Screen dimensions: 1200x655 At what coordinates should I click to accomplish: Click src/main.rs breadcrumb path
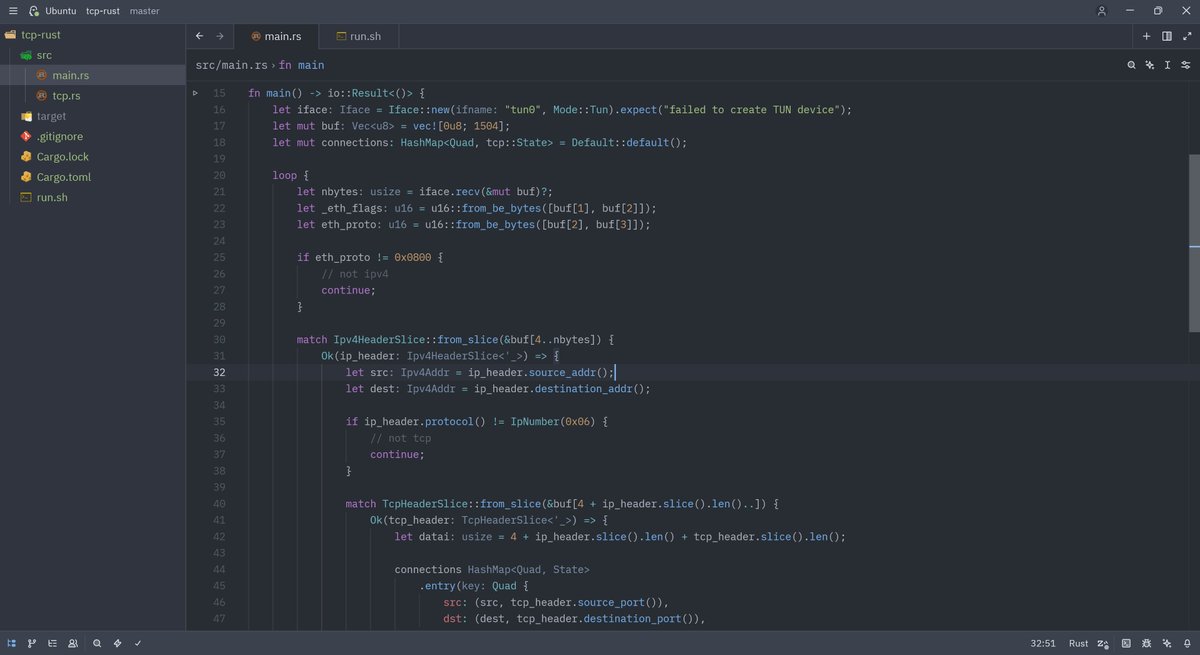click(x=231, y=65)
